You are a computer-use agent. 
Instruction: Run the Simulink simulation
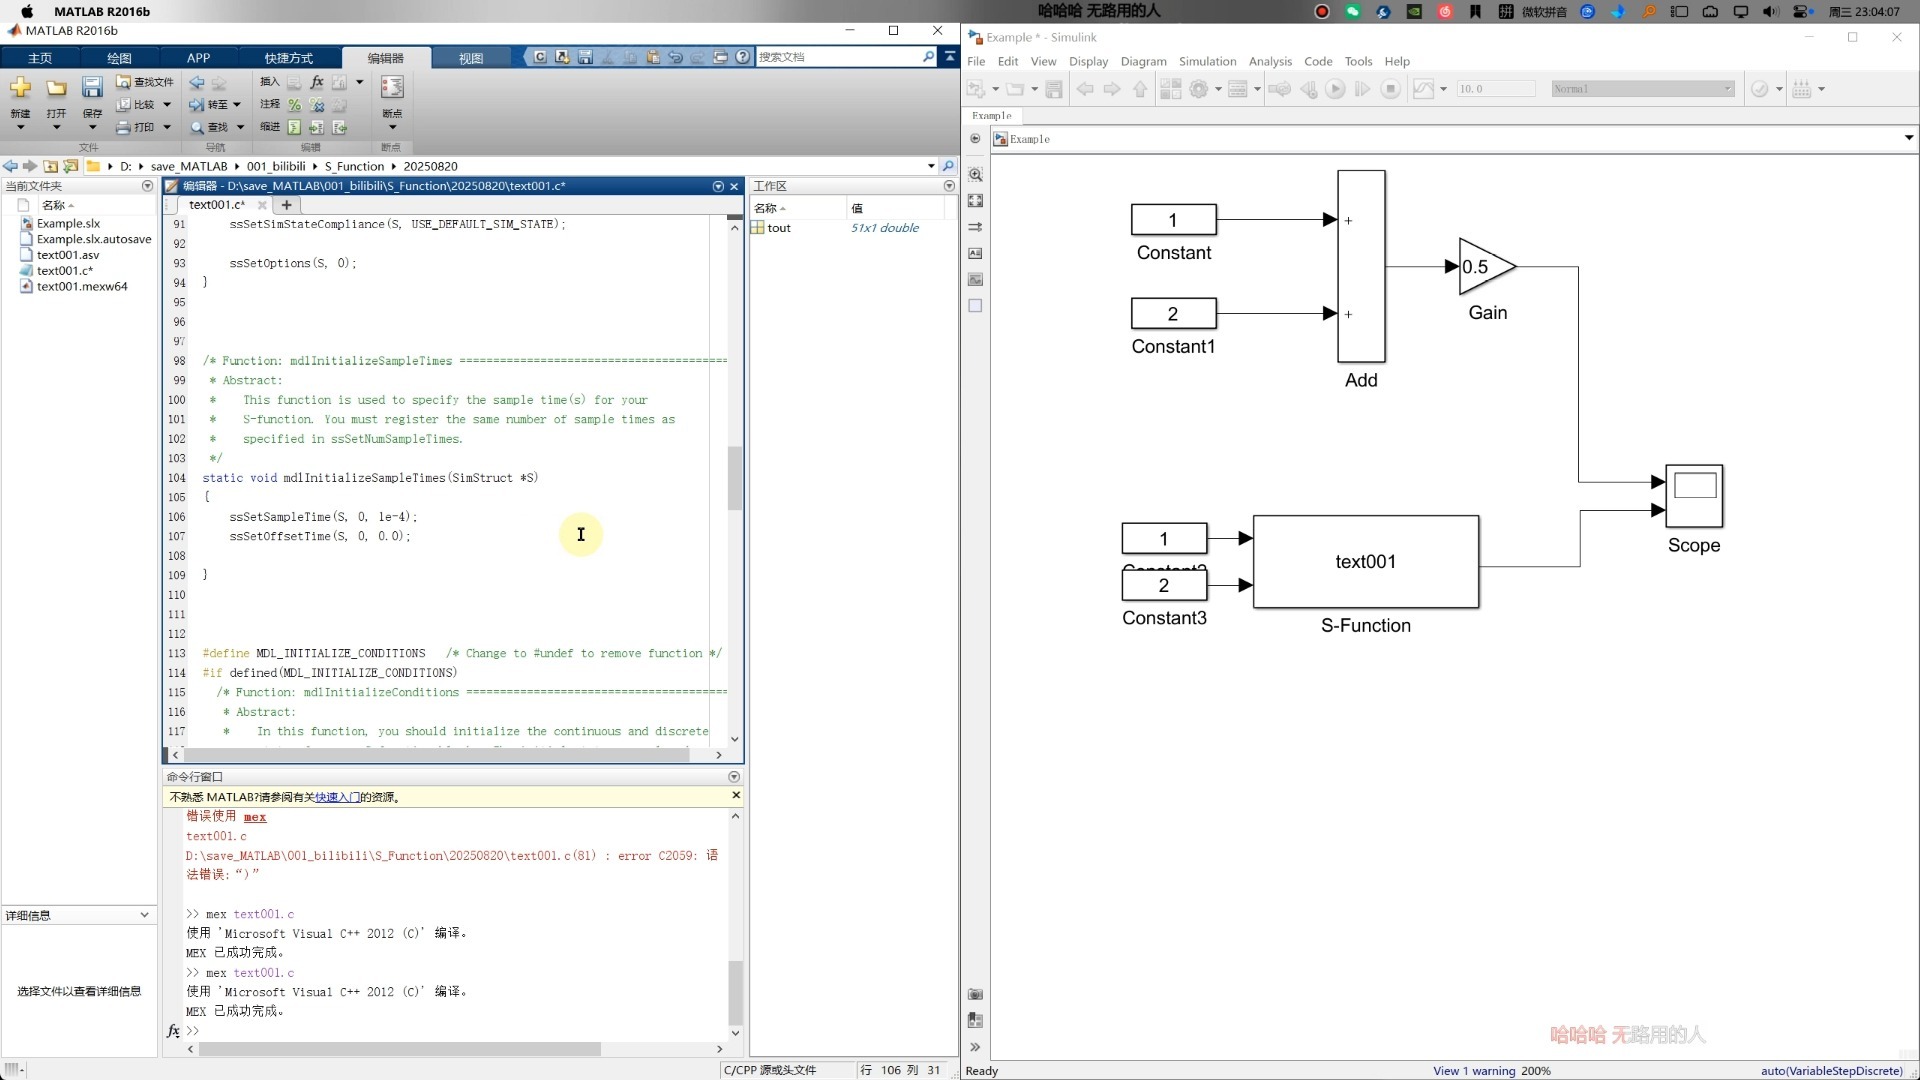click(1335, 89)
